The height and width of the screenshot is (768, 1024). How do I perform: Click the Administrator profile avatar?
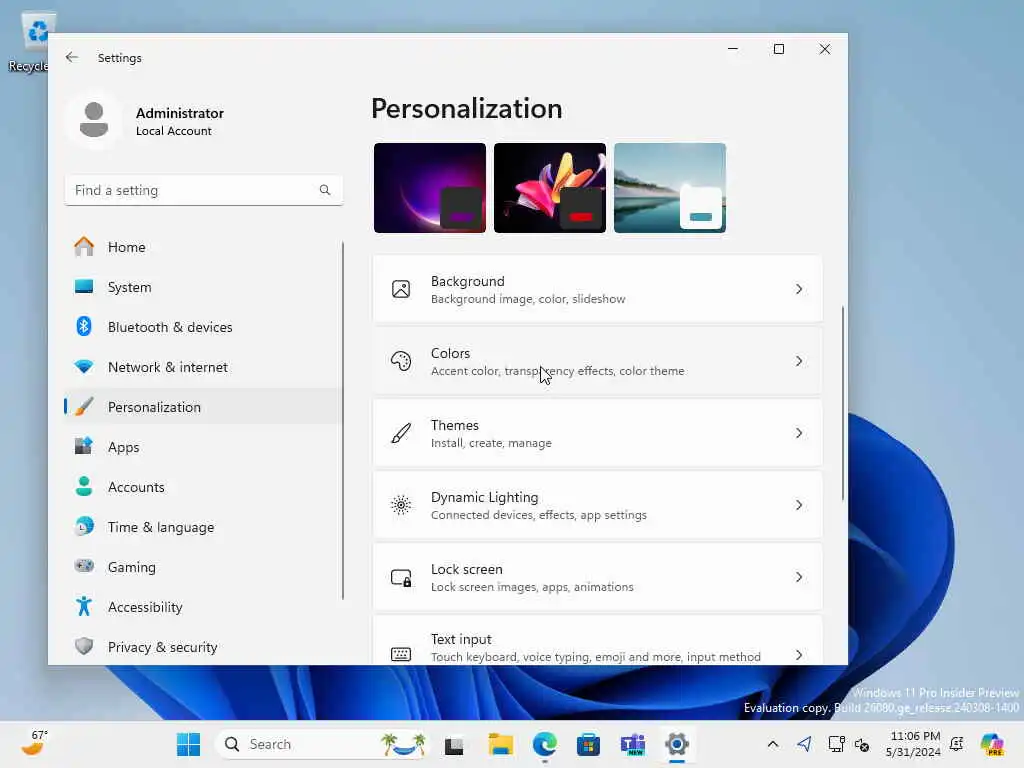click(94, 120)
